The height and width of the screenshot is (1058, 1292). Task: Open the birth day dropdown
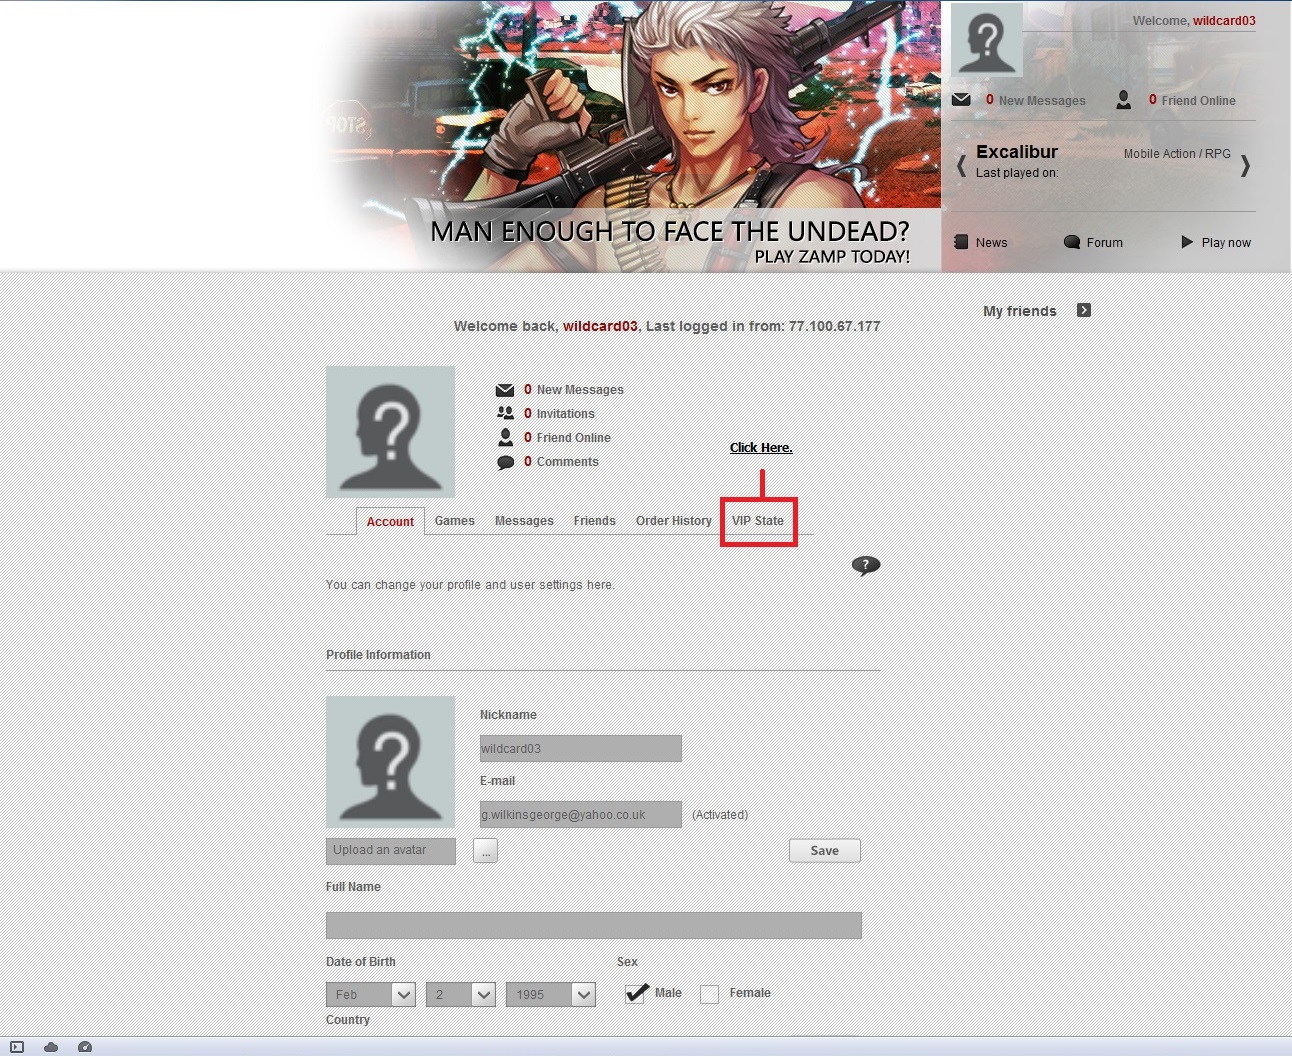click(x=461, y=995)
